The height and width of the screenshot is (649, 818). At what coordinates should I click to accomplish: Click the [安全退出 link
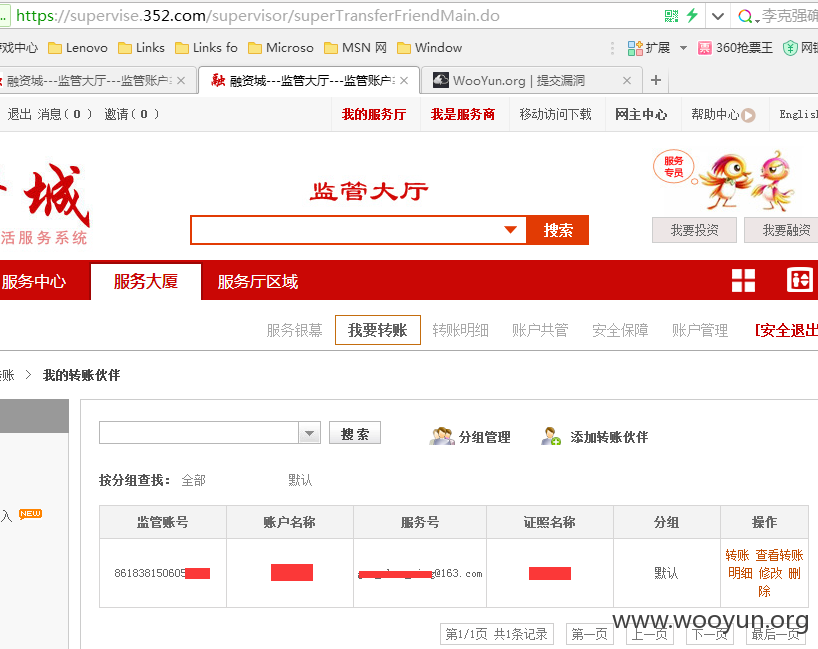click(786, 330)
